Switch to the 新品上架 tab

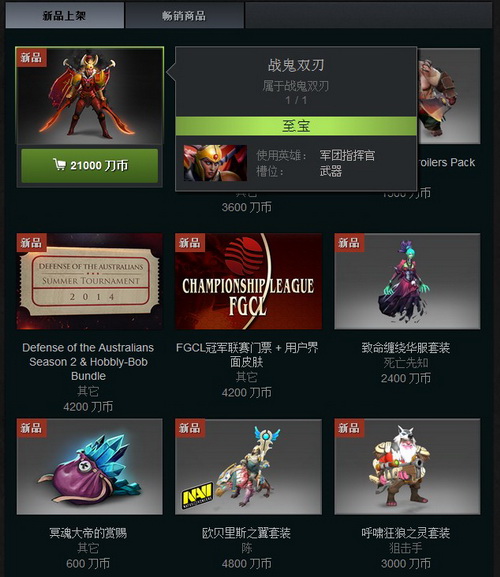click(x=64, y=15)
